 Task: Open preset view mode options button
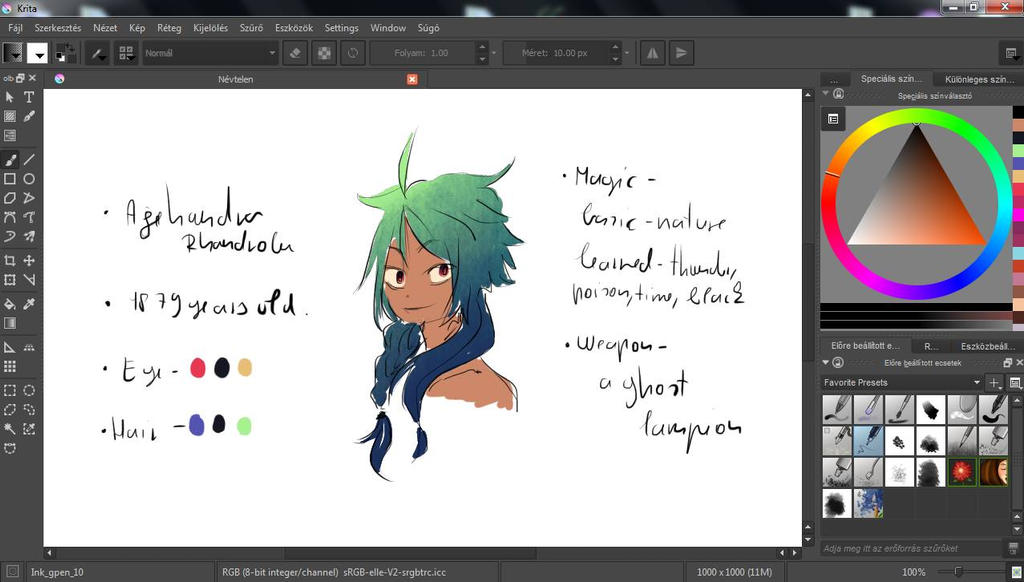[1015, 382]
